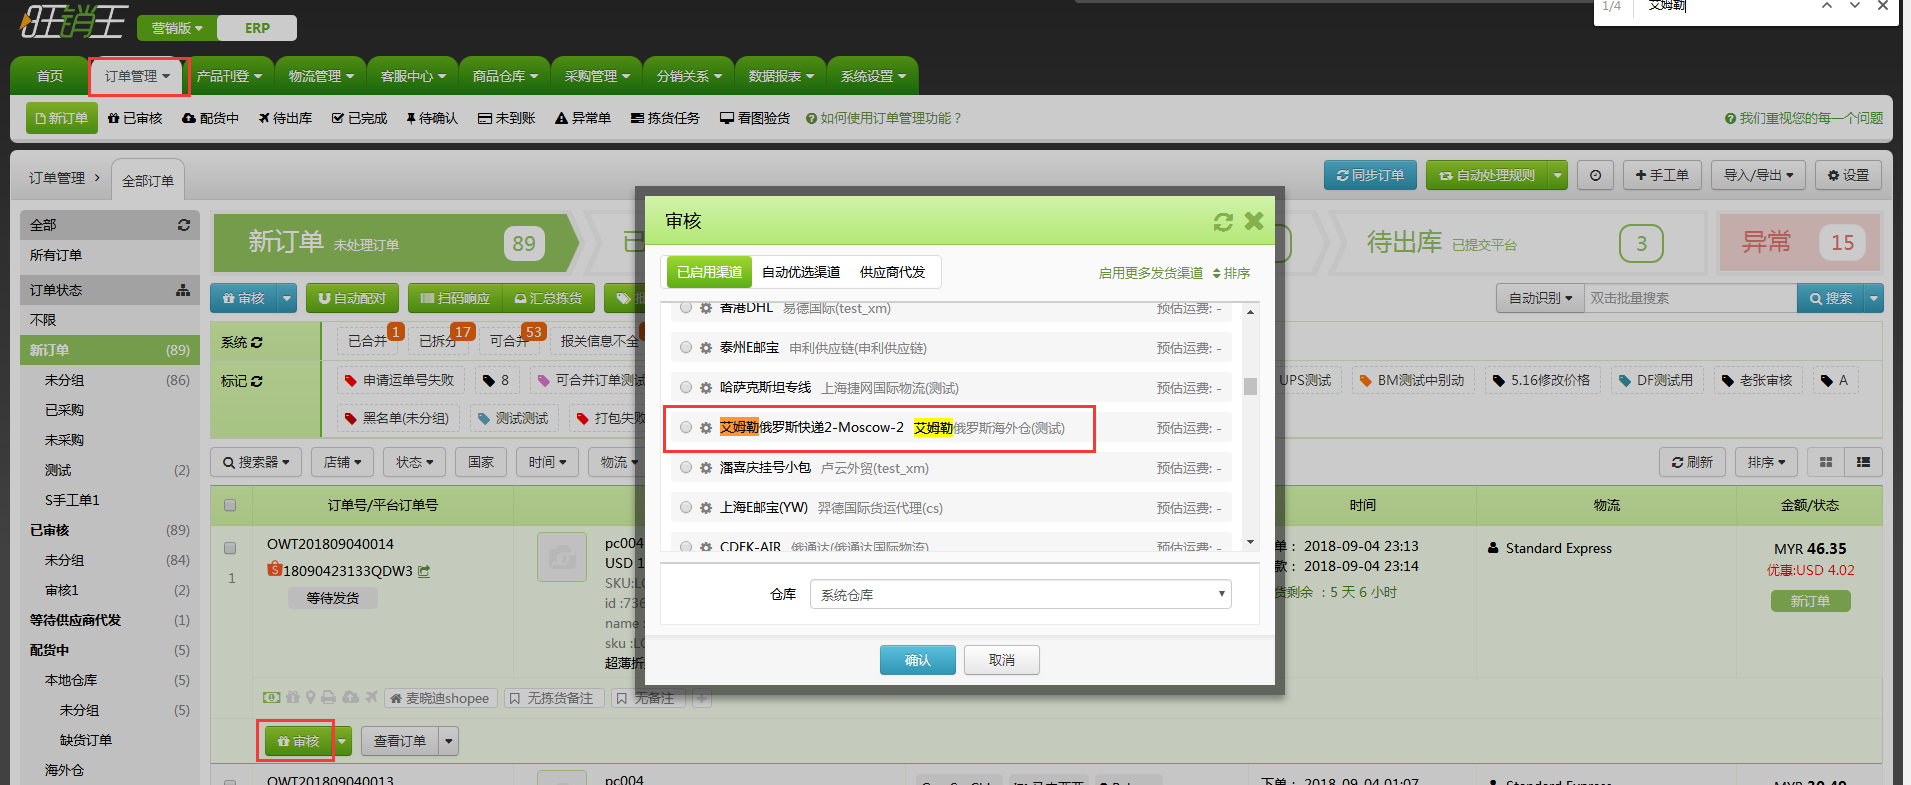This screenshot has height=785, width=1911.
Task: Select radio button for 潘喜庆挂号小包
Action: coord(686,468)
